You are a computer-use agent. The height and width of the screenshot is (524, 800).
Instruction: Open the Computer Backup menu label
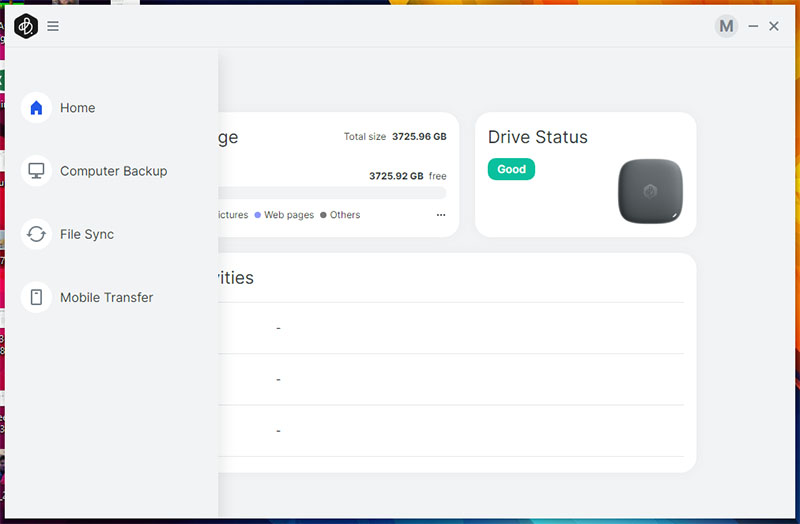pos(113,171)
